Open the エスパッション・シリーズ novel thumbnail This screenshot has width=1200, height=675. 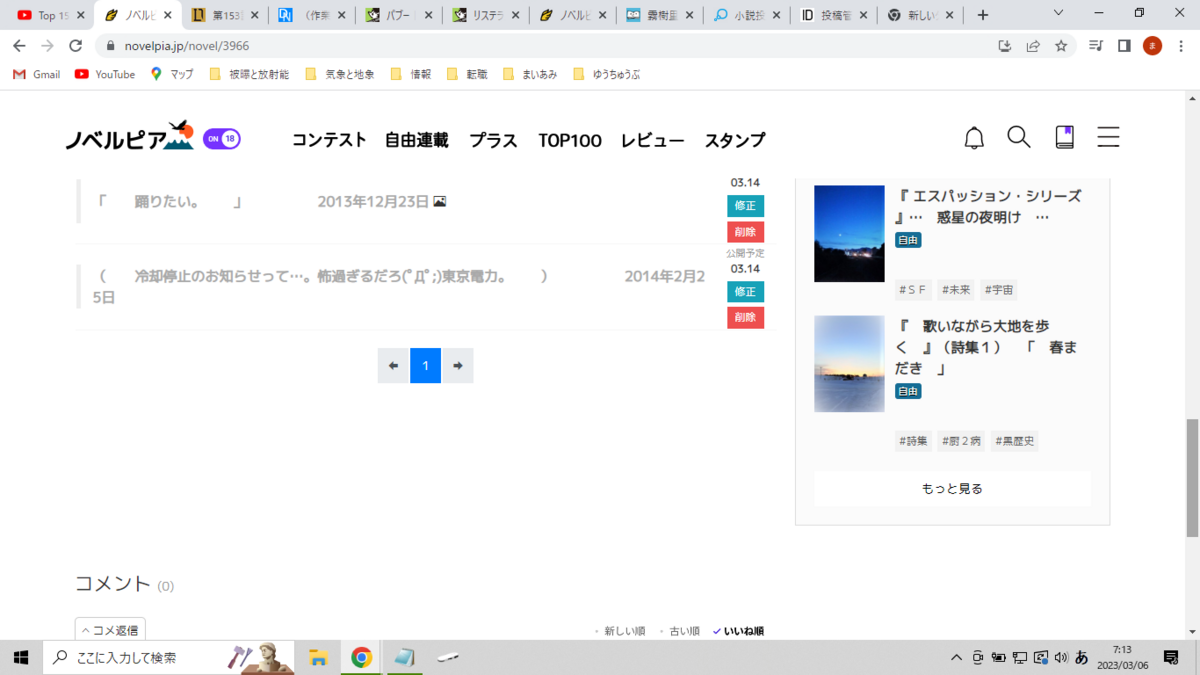(x=849, y=233)
